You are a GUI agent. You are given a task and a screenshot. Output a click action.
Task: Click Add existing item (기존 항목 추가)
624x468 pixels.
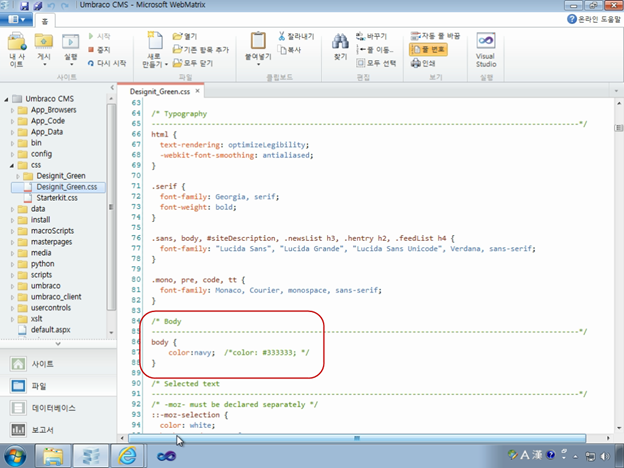(201, 50)
